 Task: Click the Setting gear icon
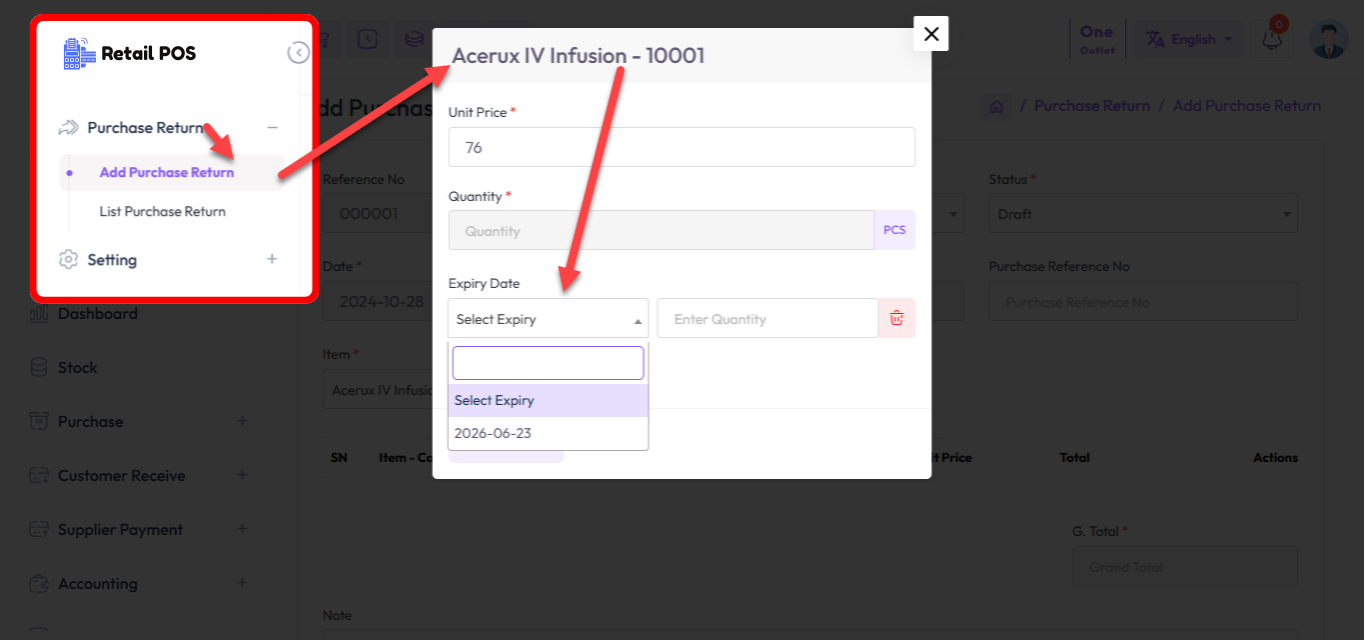(68, 260)
